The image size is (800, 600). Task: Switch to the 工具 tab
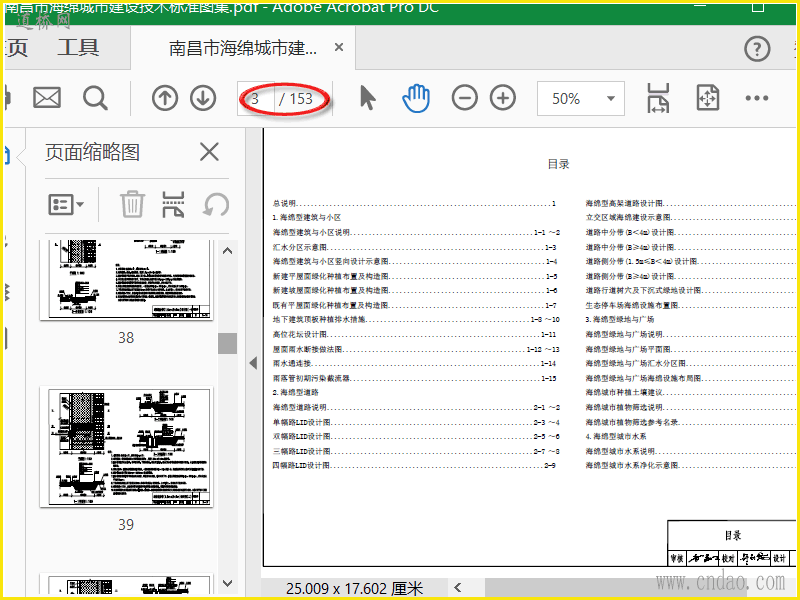(78, 47)
